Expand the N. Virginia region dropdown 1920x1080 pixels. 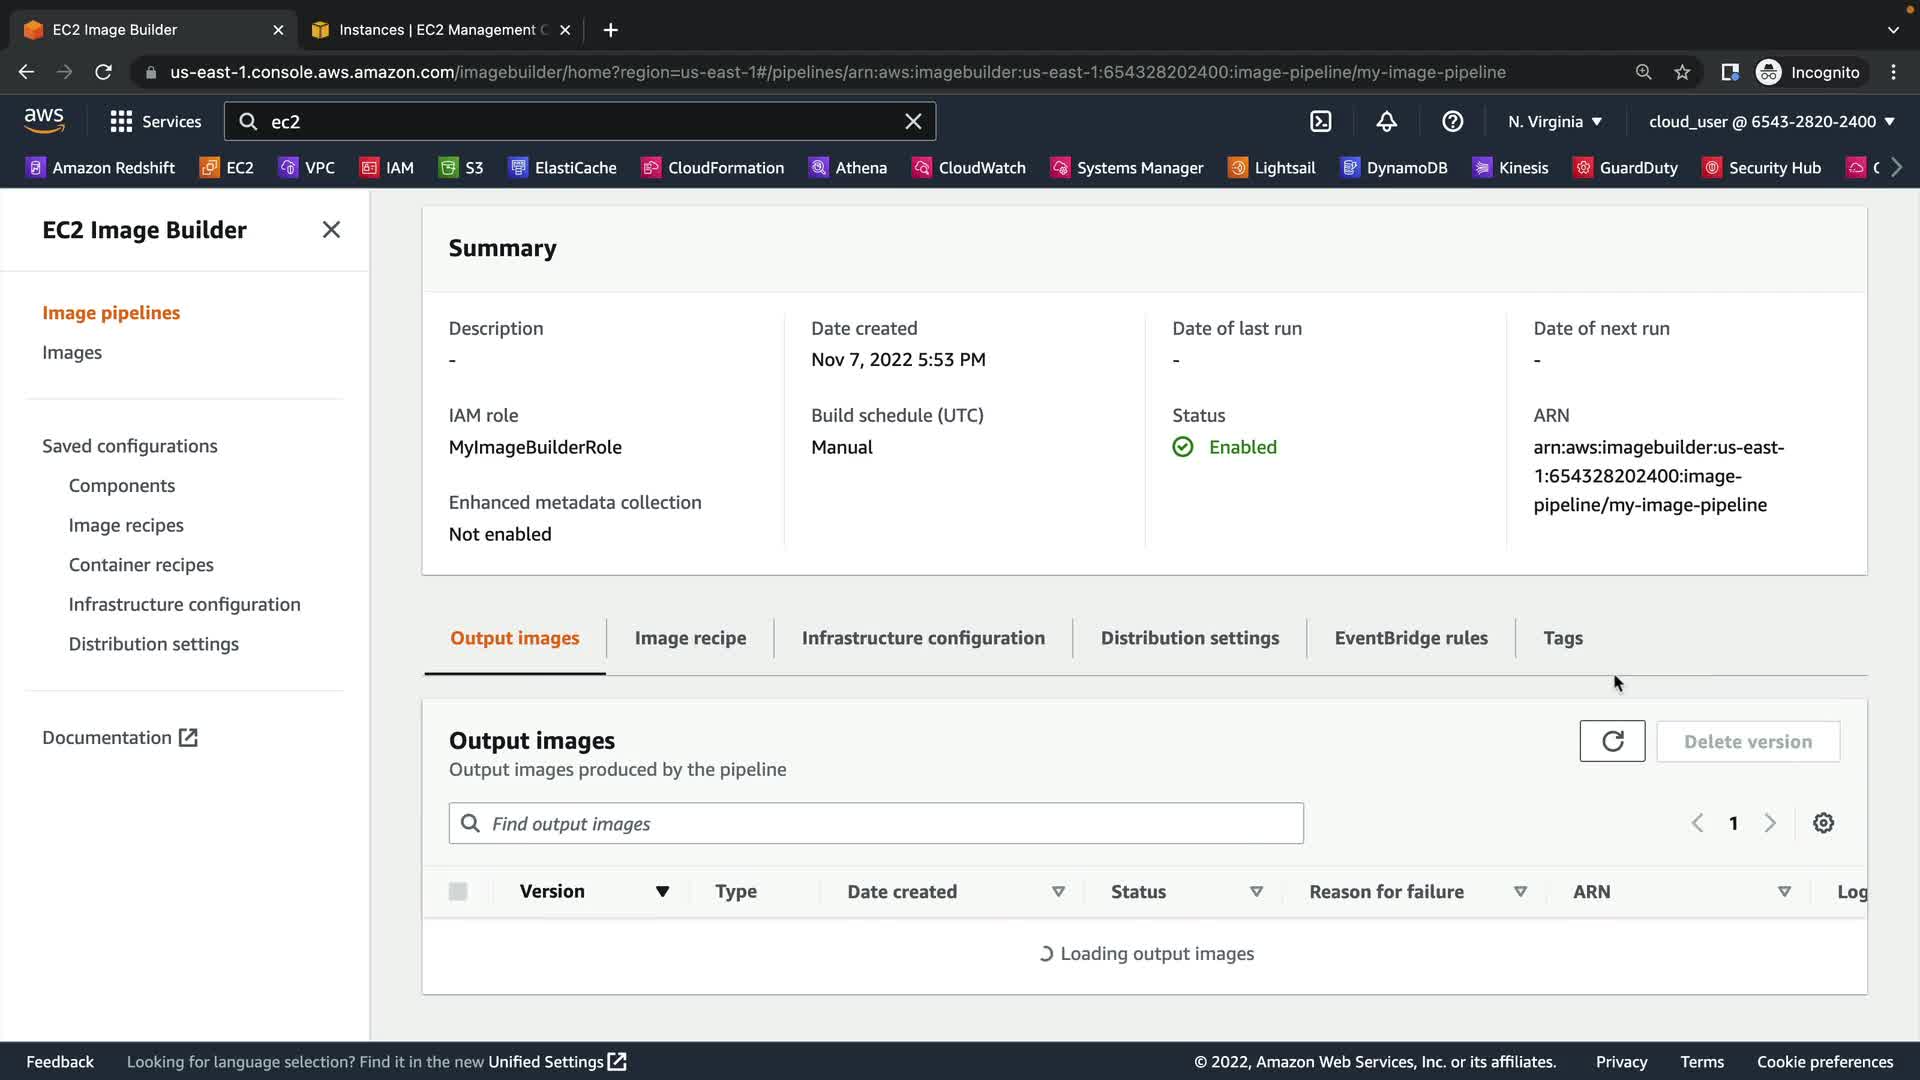(x=1555, y=121)
